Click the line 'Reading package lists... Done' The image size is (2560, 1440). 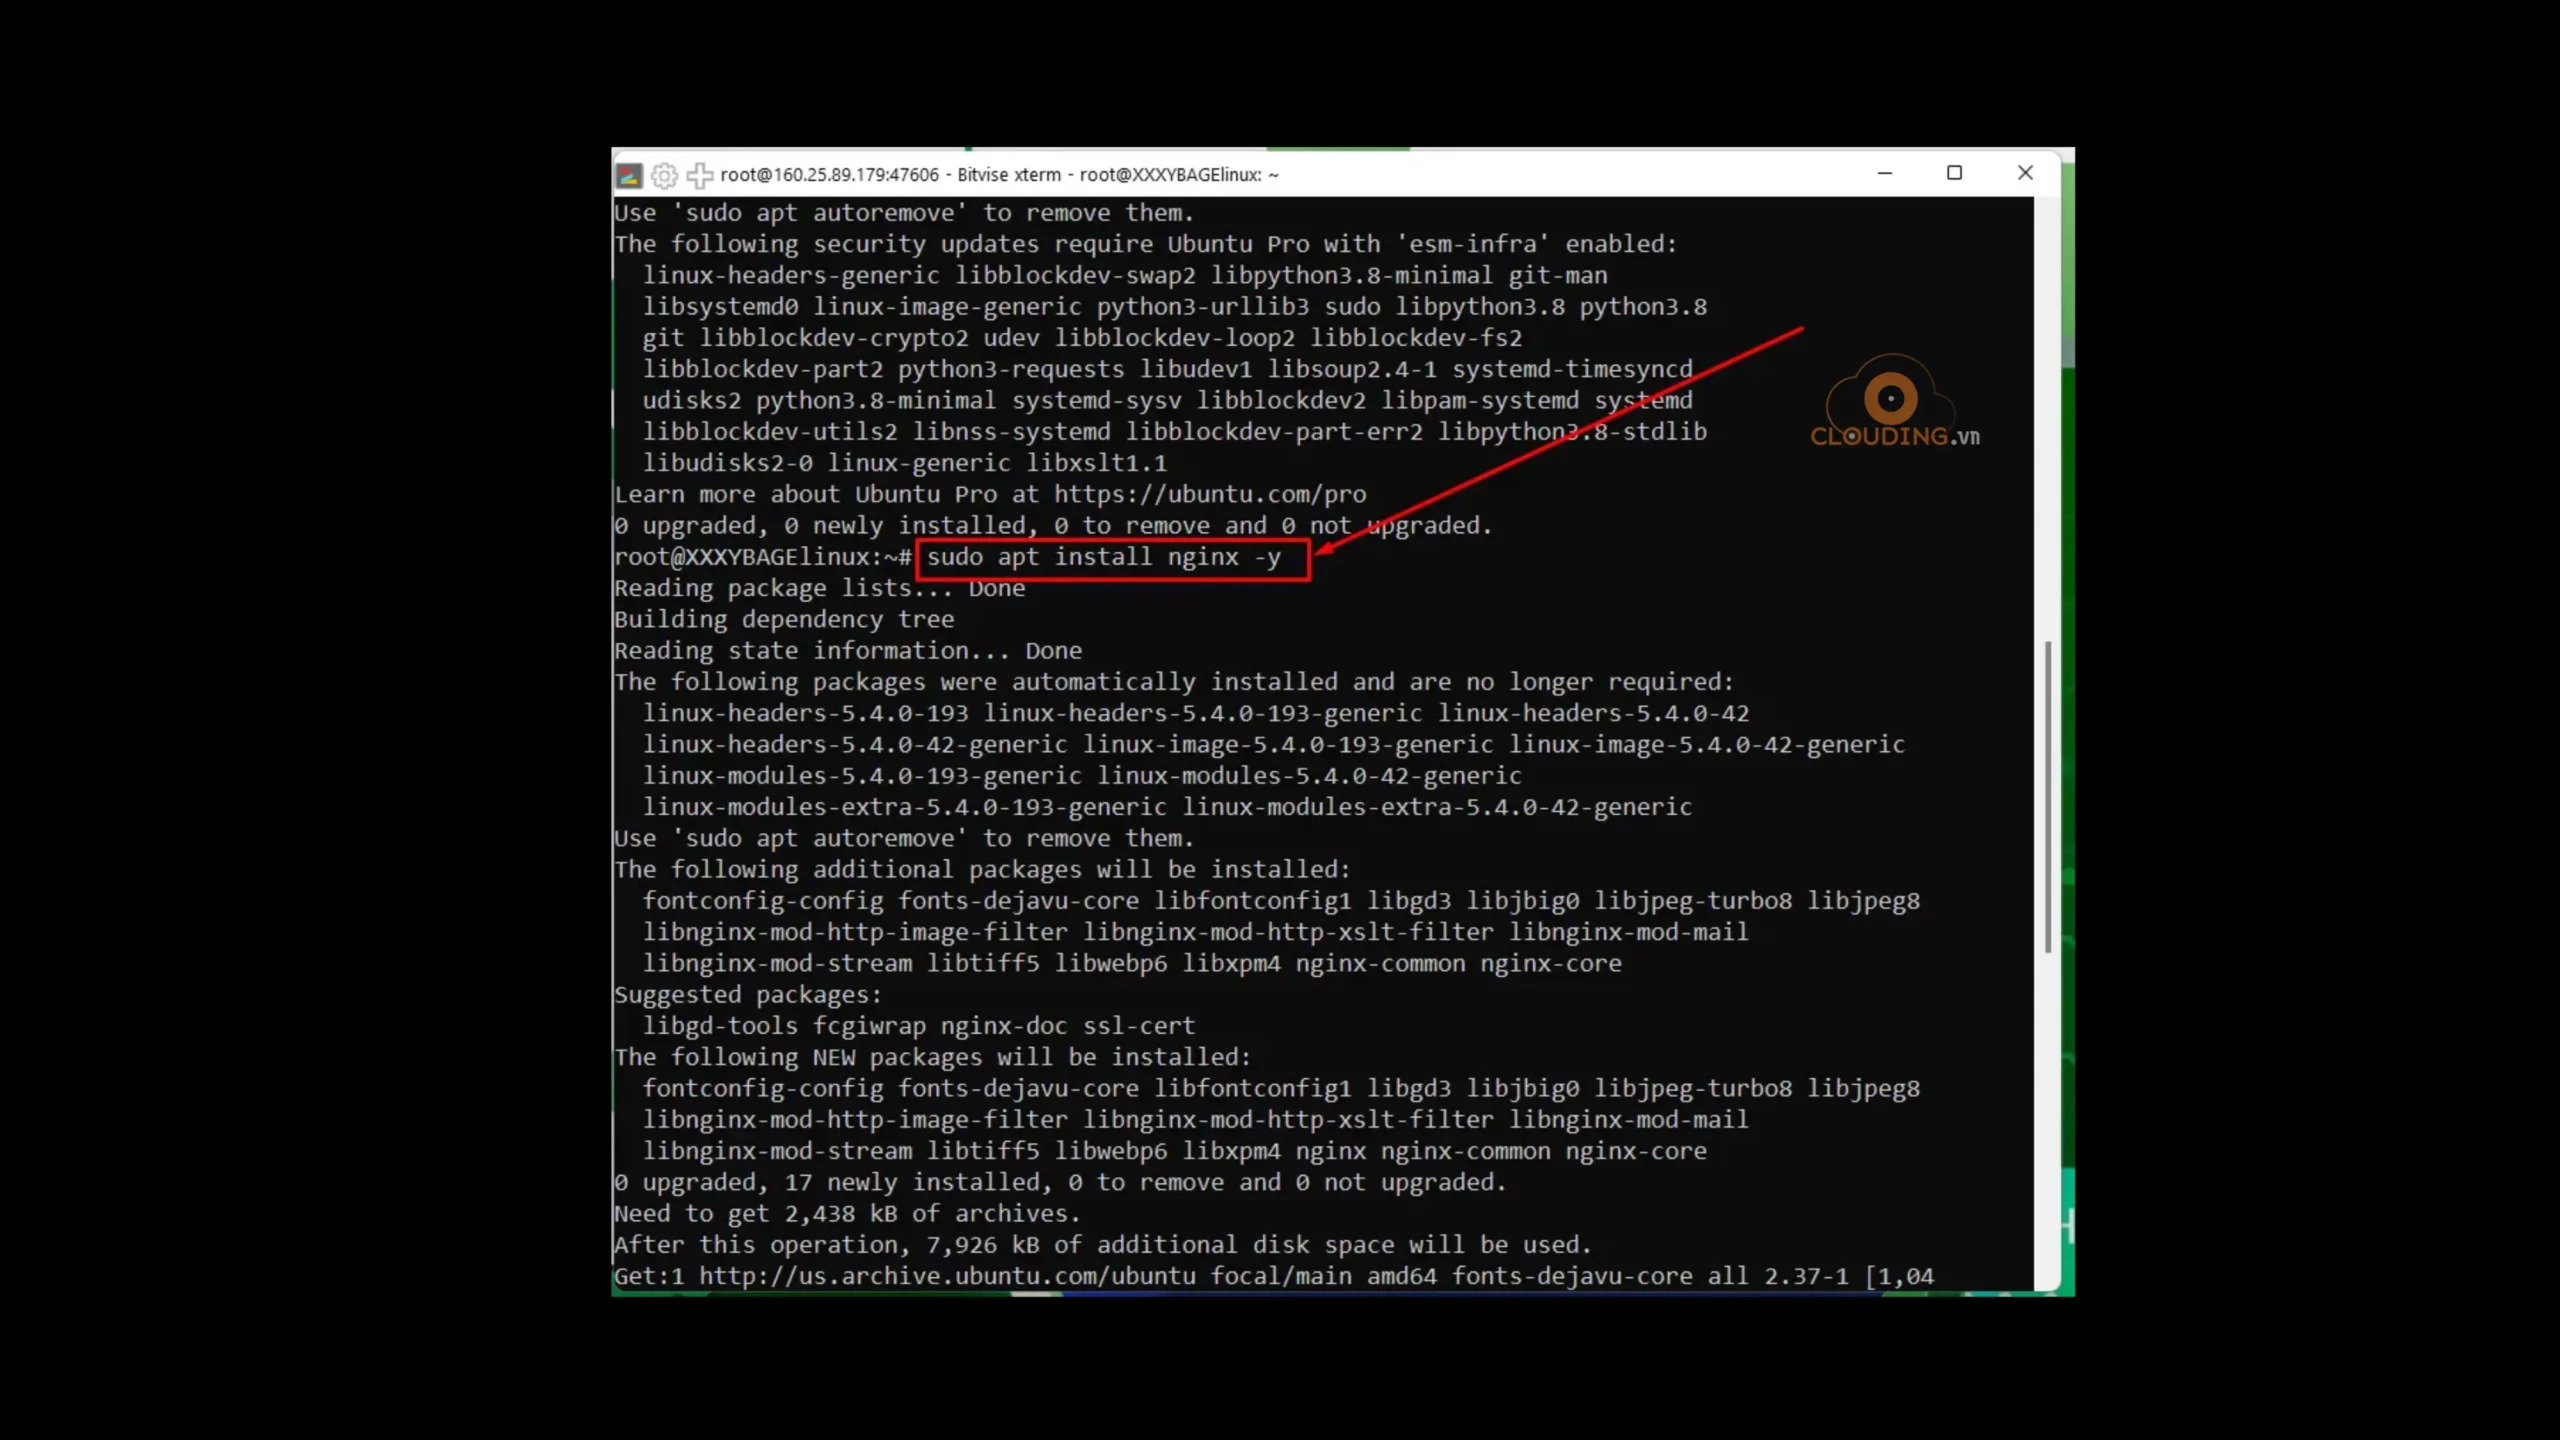point(819,589)
